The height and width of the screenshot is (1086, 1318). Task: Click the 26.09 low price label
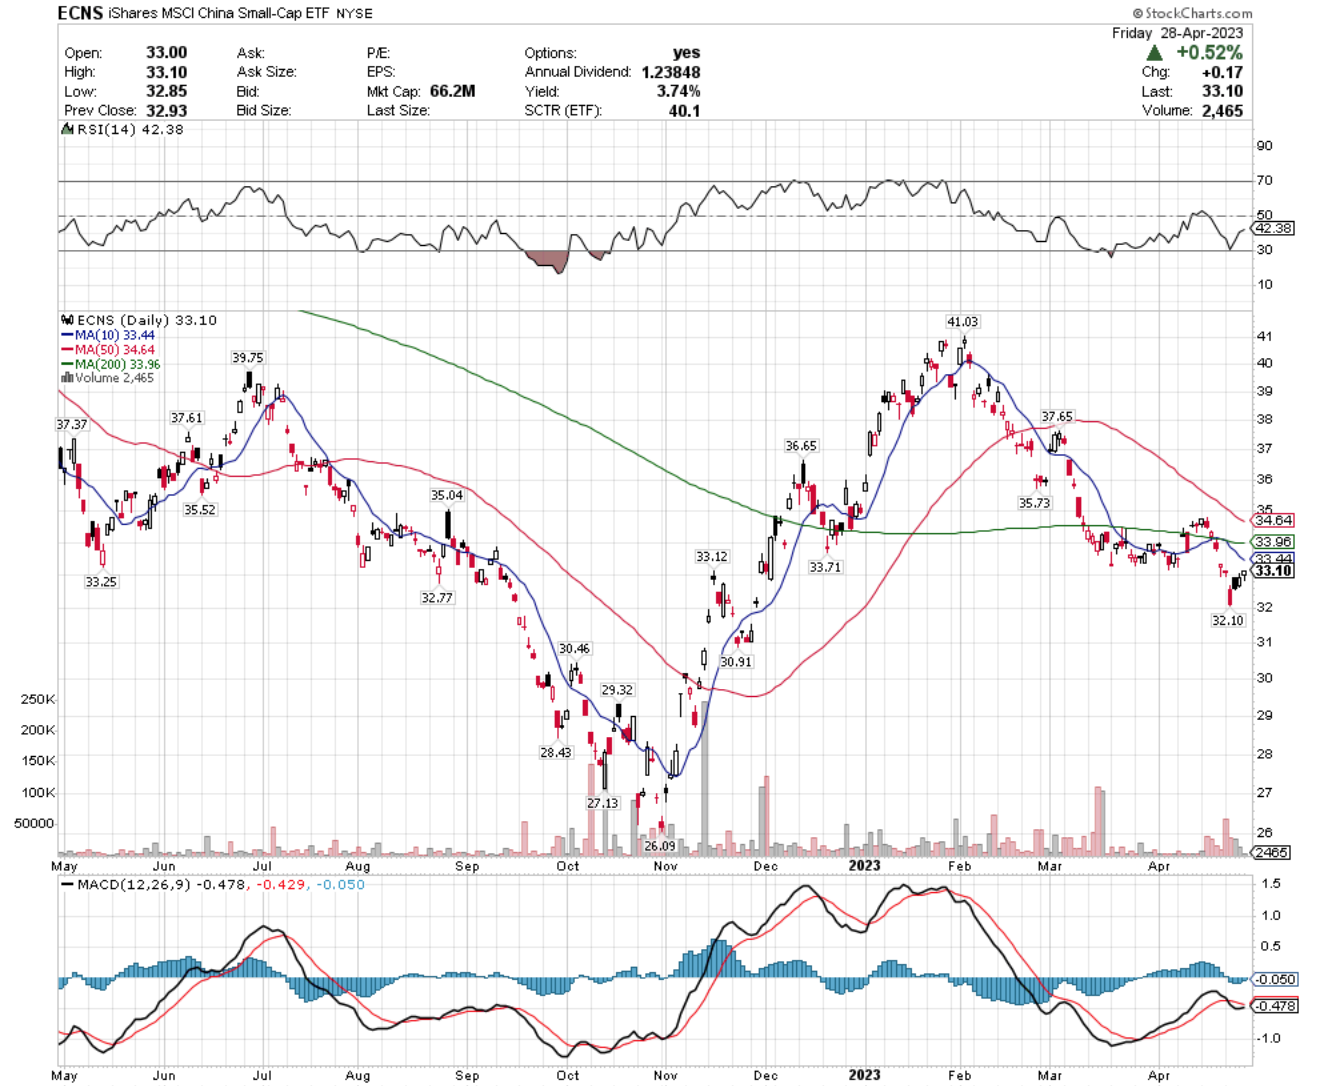point(660,846)
